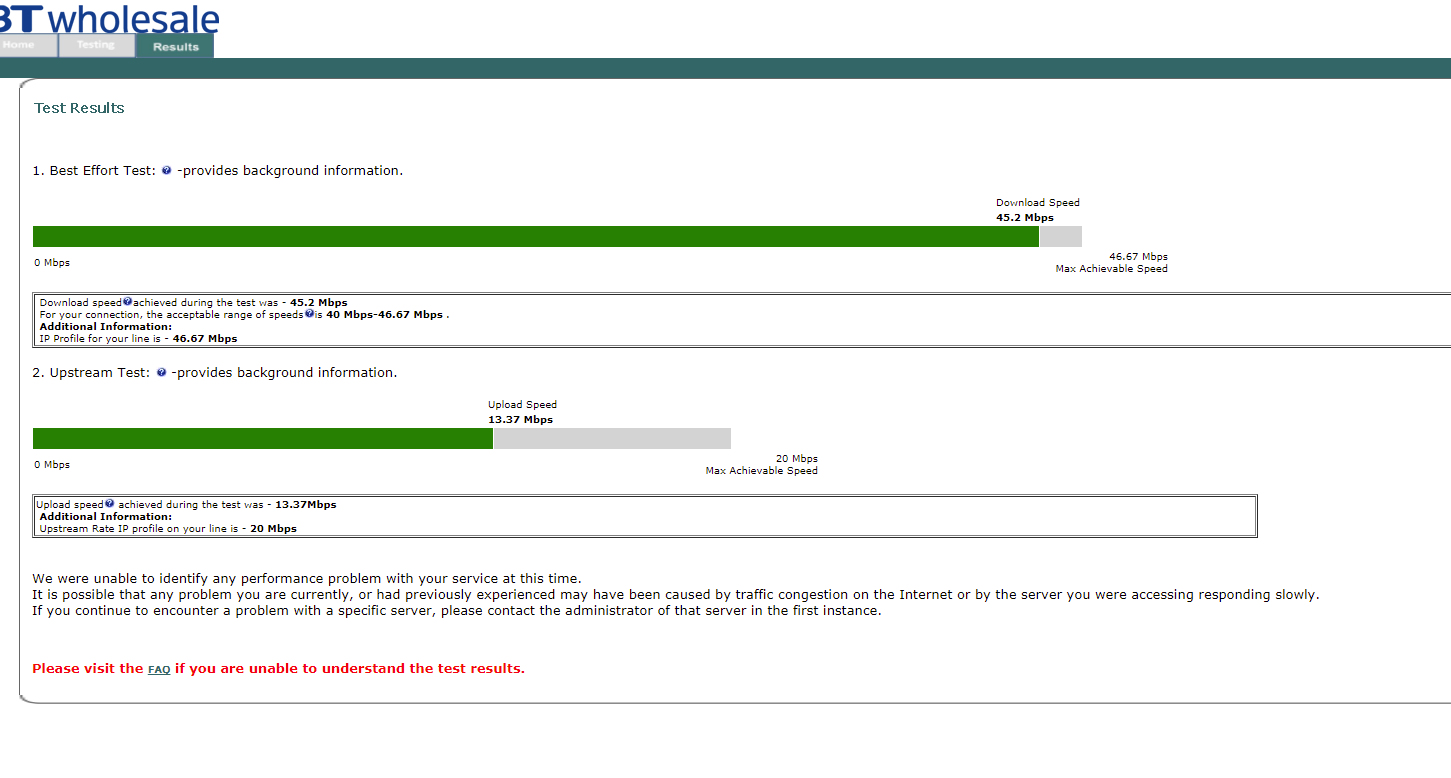Click grey unfilled part of upload bar

tap(611, 439)
